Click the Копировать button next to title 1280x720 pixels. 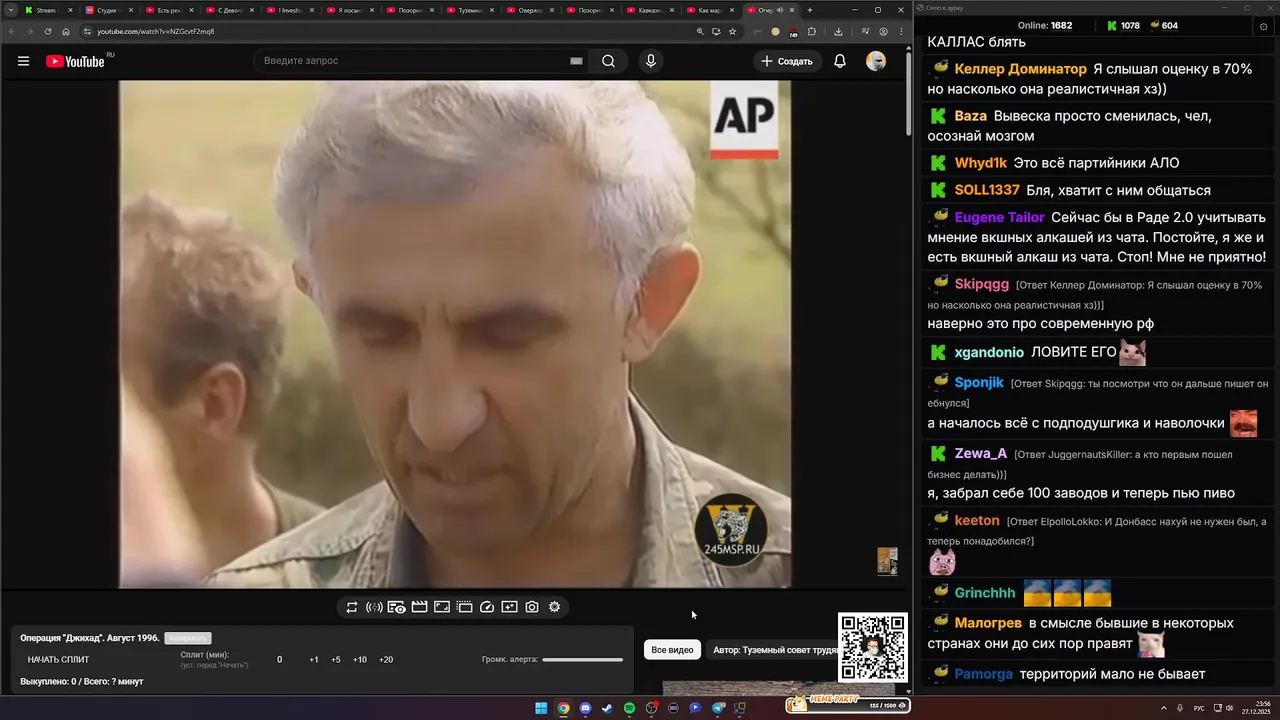188,638
